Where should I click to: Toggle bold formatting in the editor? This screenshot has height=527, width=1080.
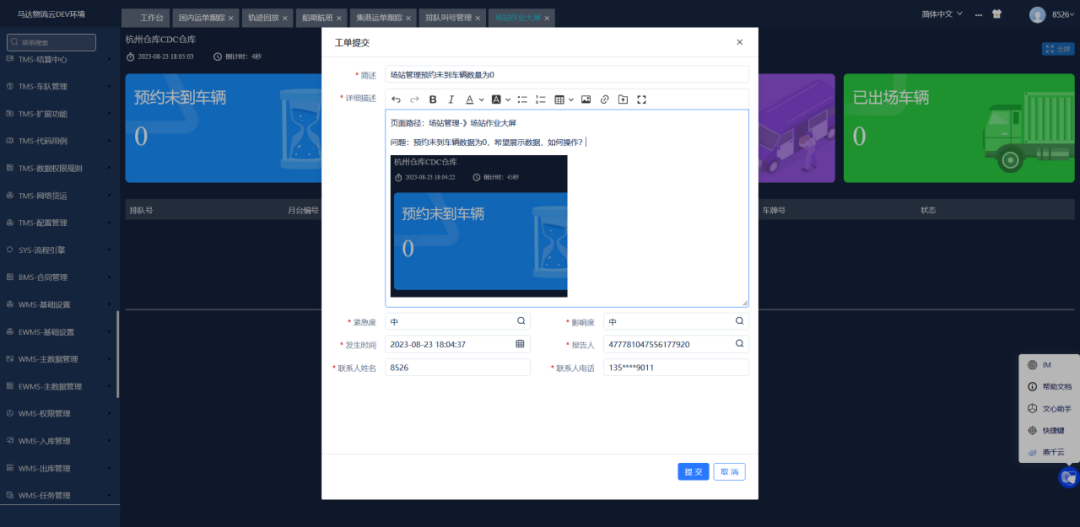(433, 99)
